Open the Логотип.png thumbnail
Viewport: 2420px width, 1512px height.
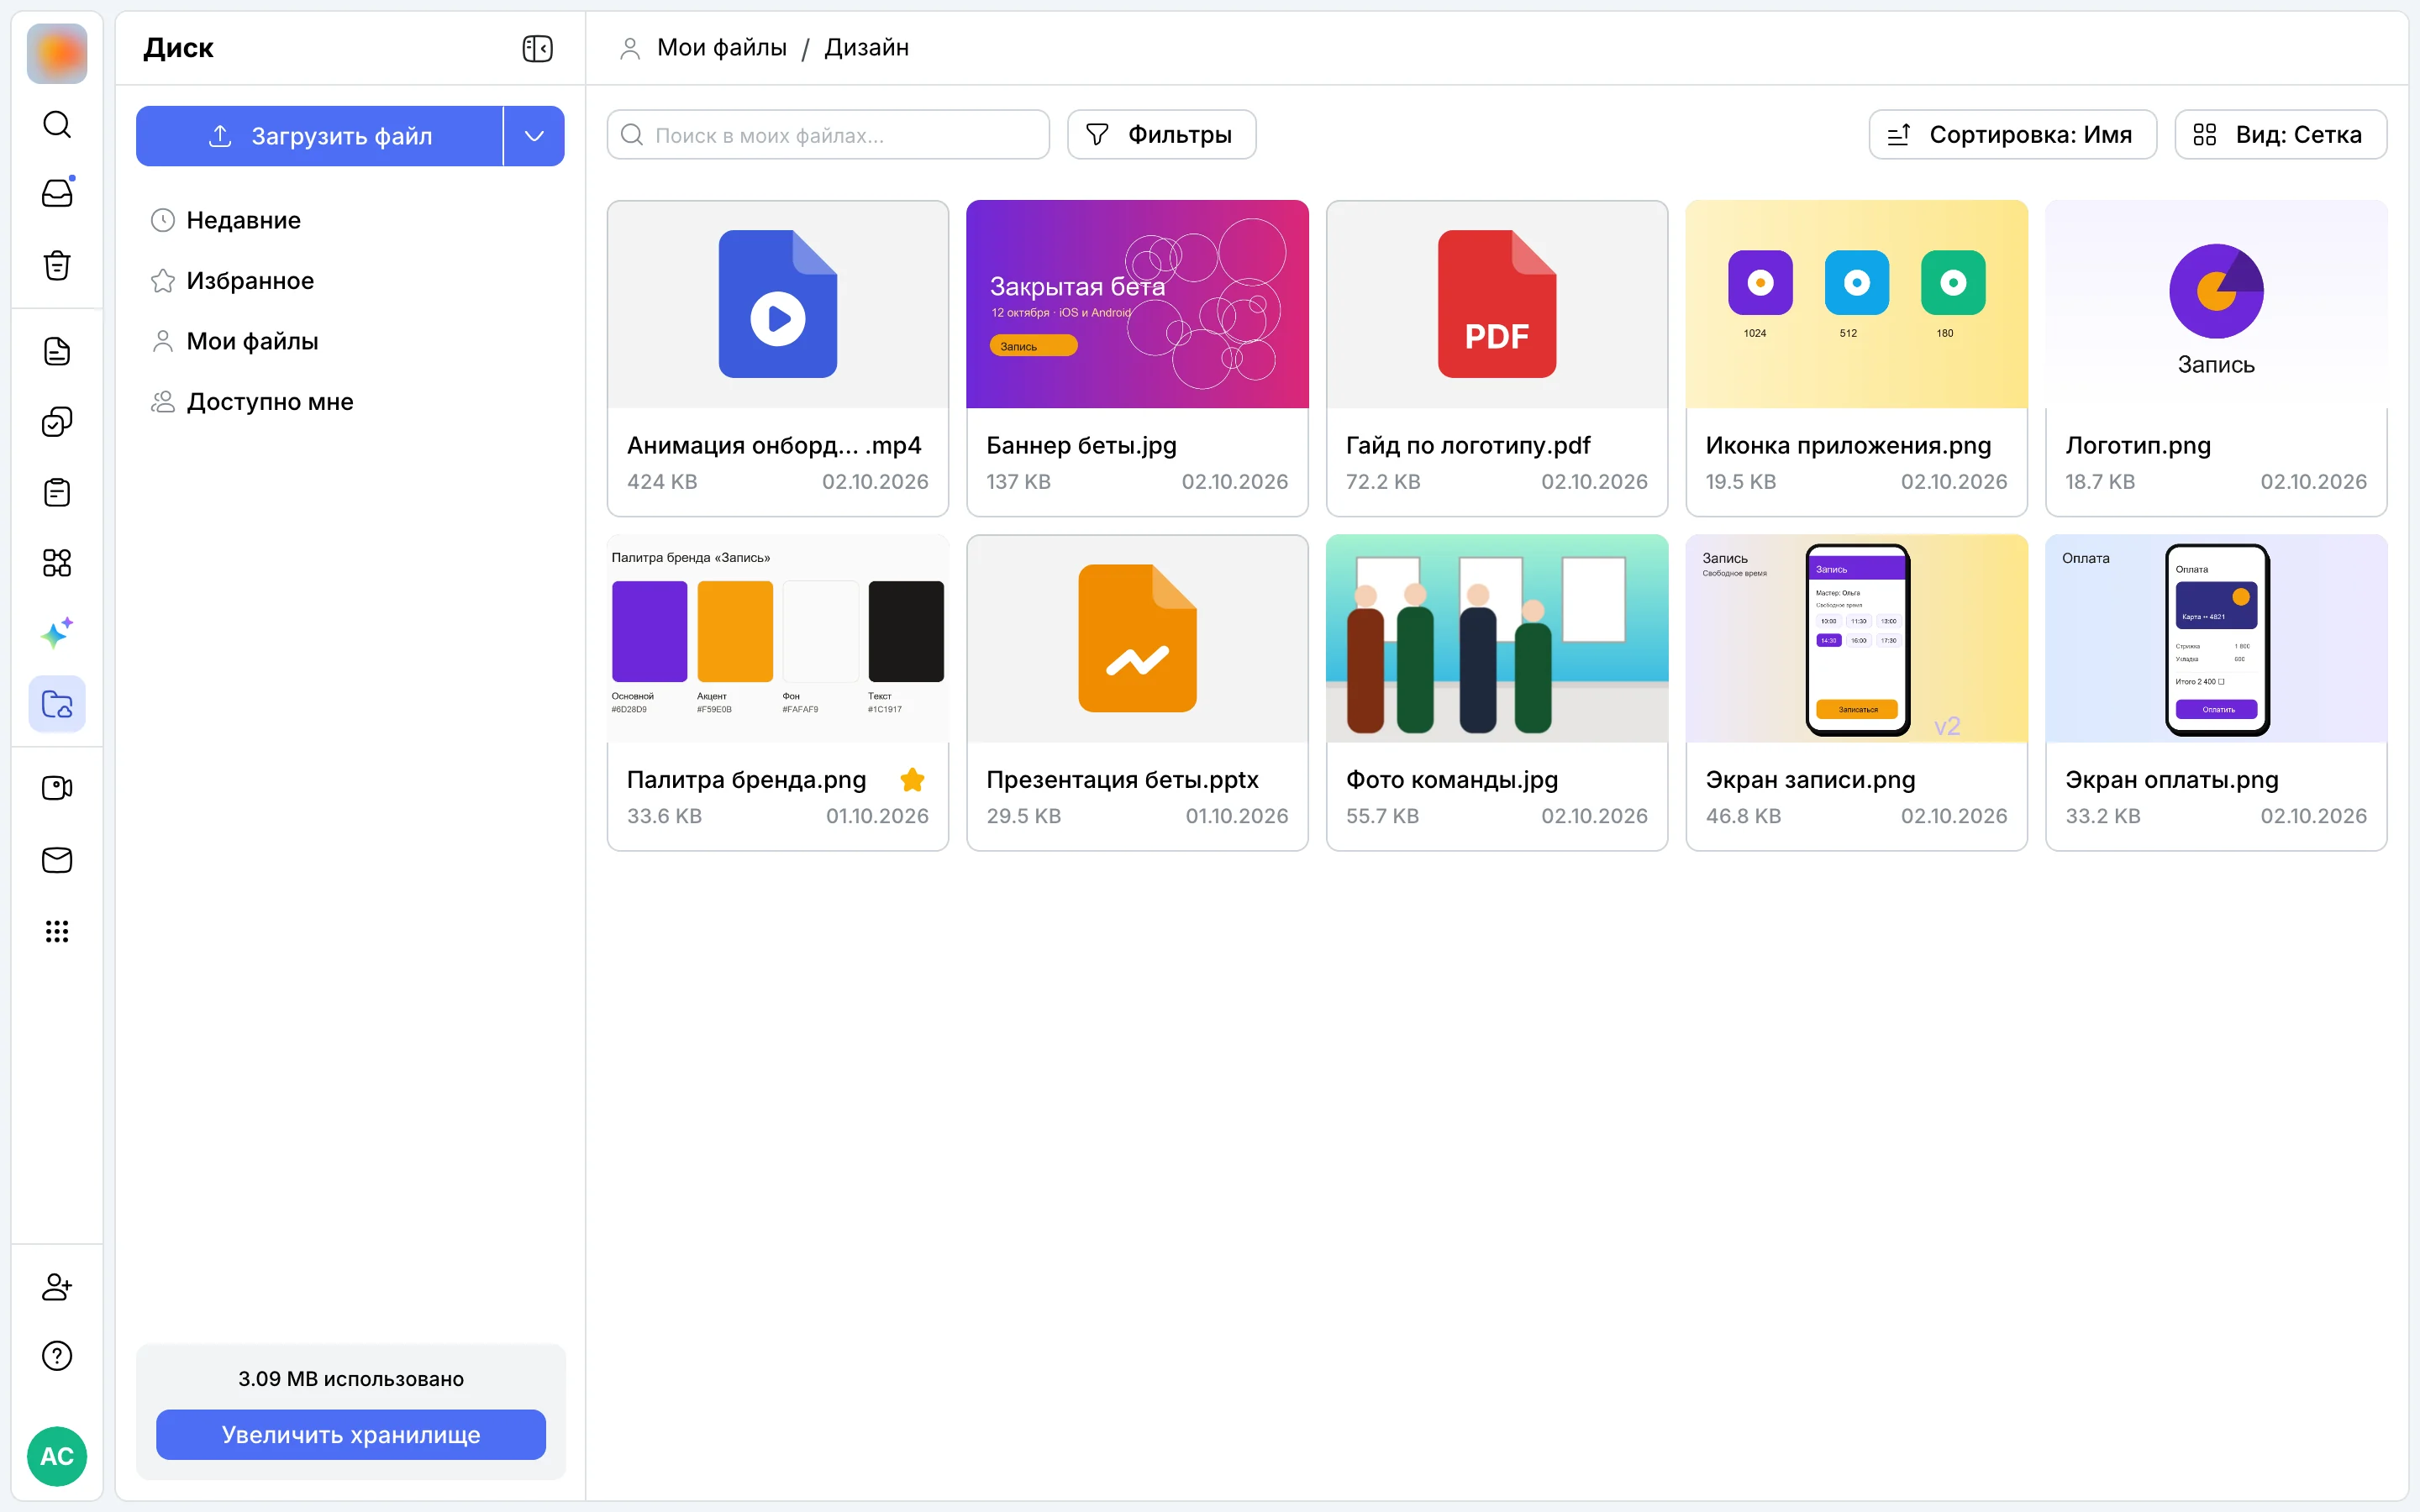point(2216,304)
